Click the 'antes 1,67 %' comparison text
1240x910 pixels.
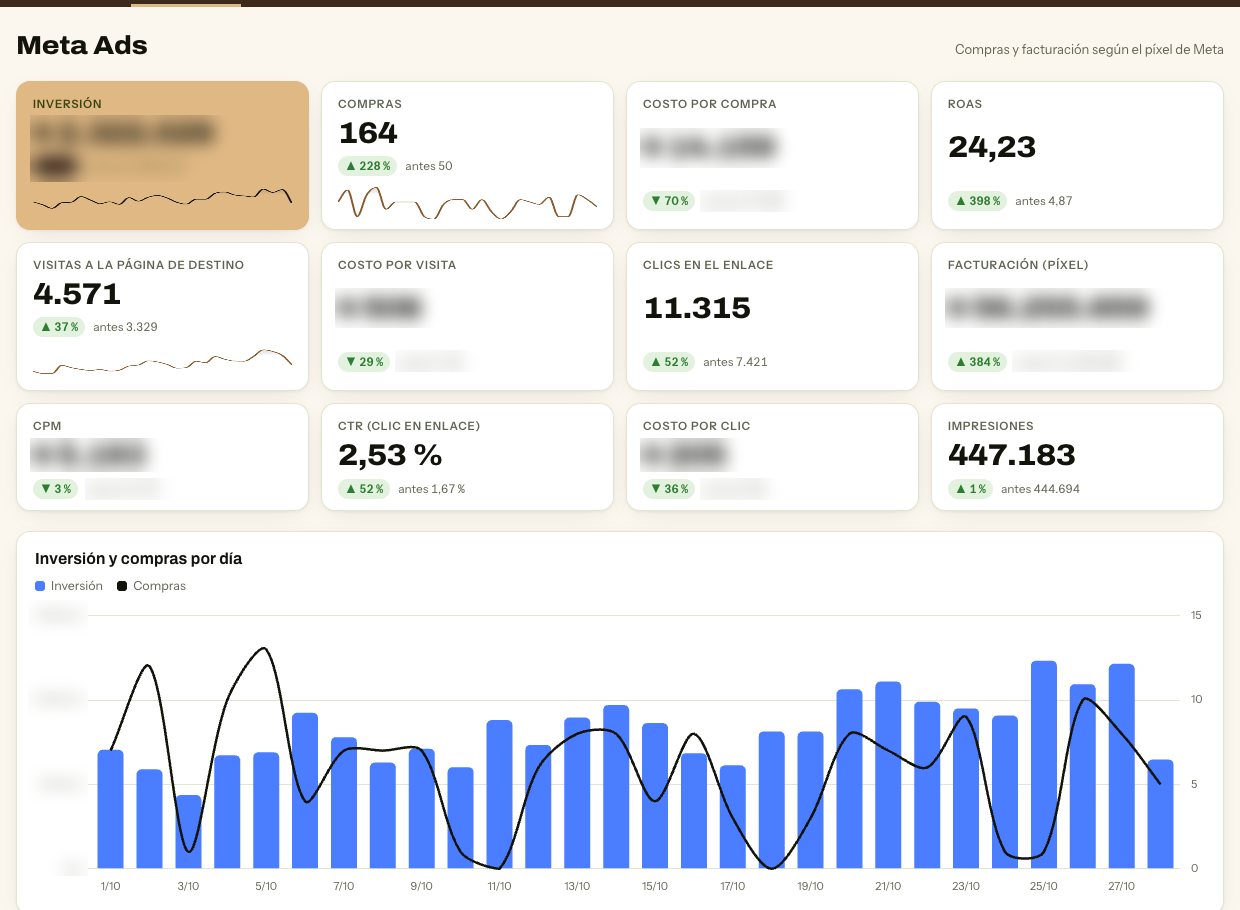[432, 489]
